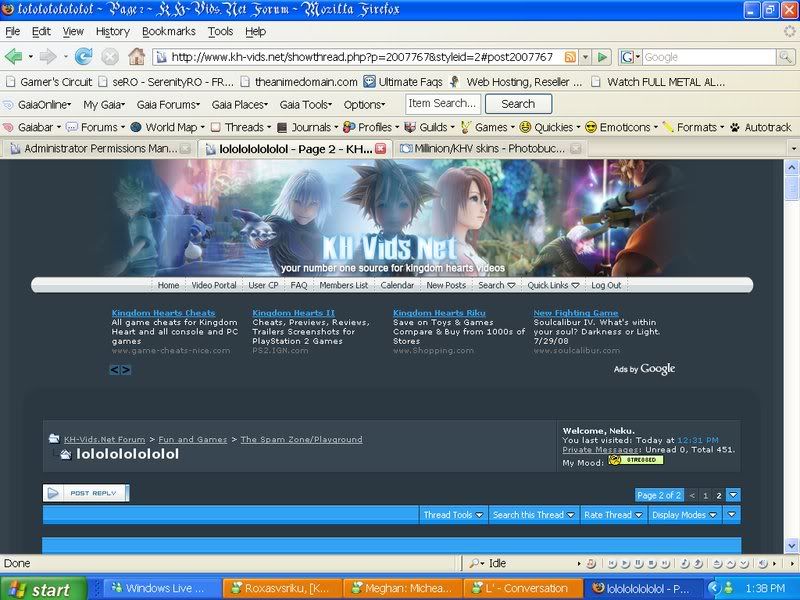
Task: Click the Firefox Home toolbar icon
Action: [x=136, y=57]
